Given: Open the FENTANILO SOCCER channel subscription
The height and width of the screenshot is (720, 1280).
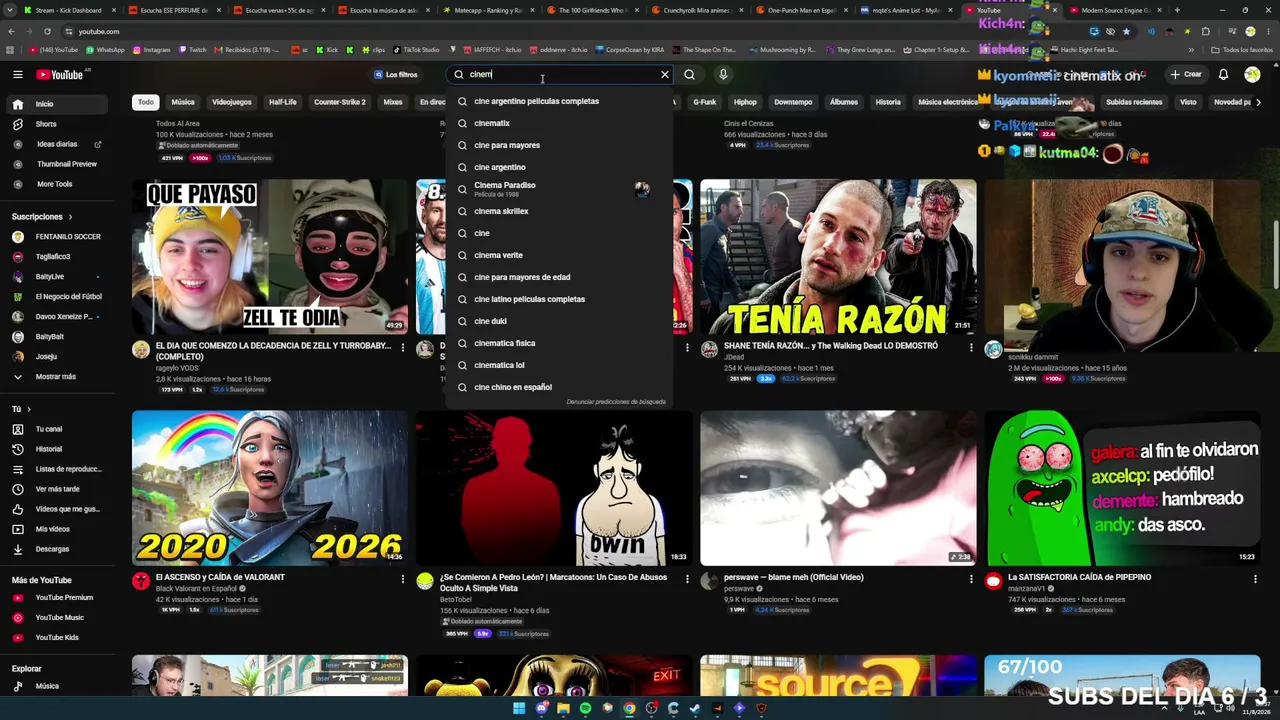Looking at the screenshot, I should coord(57,237).
